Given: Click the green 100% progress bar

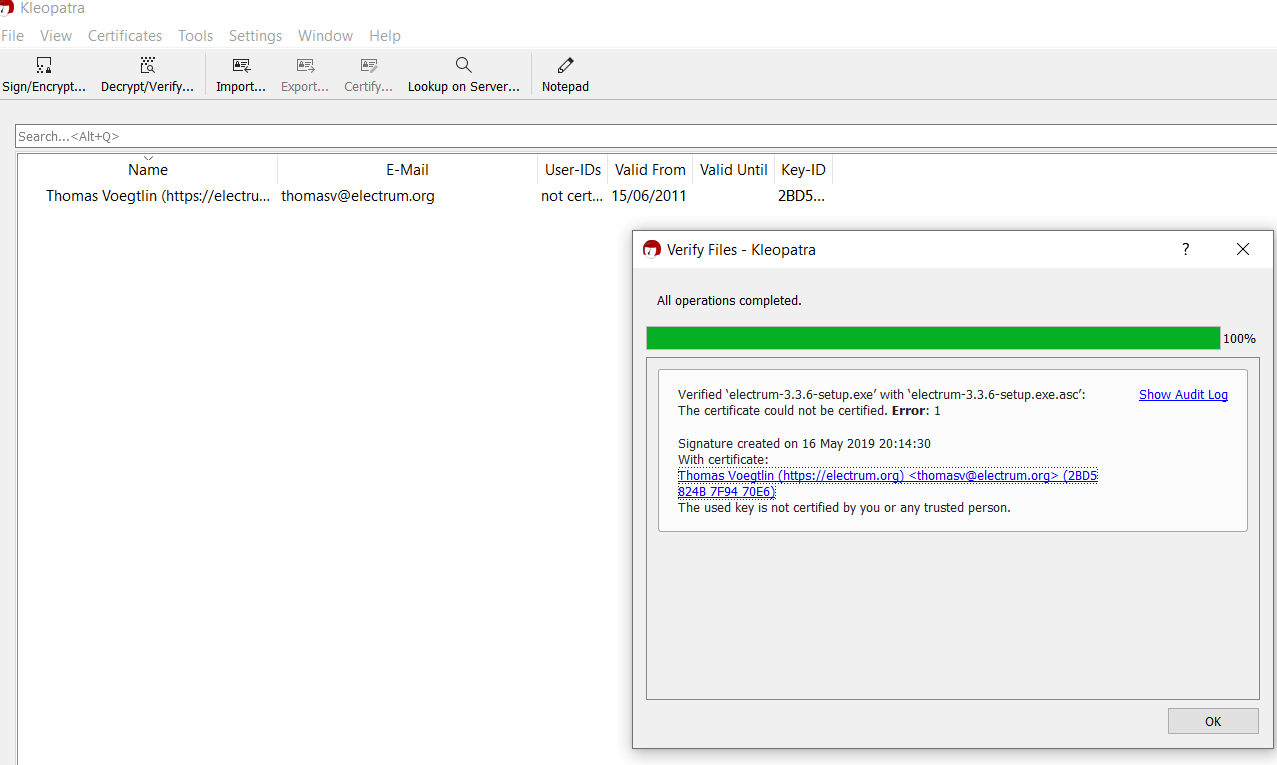Looking at the screenshot, I should tap(933, 338).
